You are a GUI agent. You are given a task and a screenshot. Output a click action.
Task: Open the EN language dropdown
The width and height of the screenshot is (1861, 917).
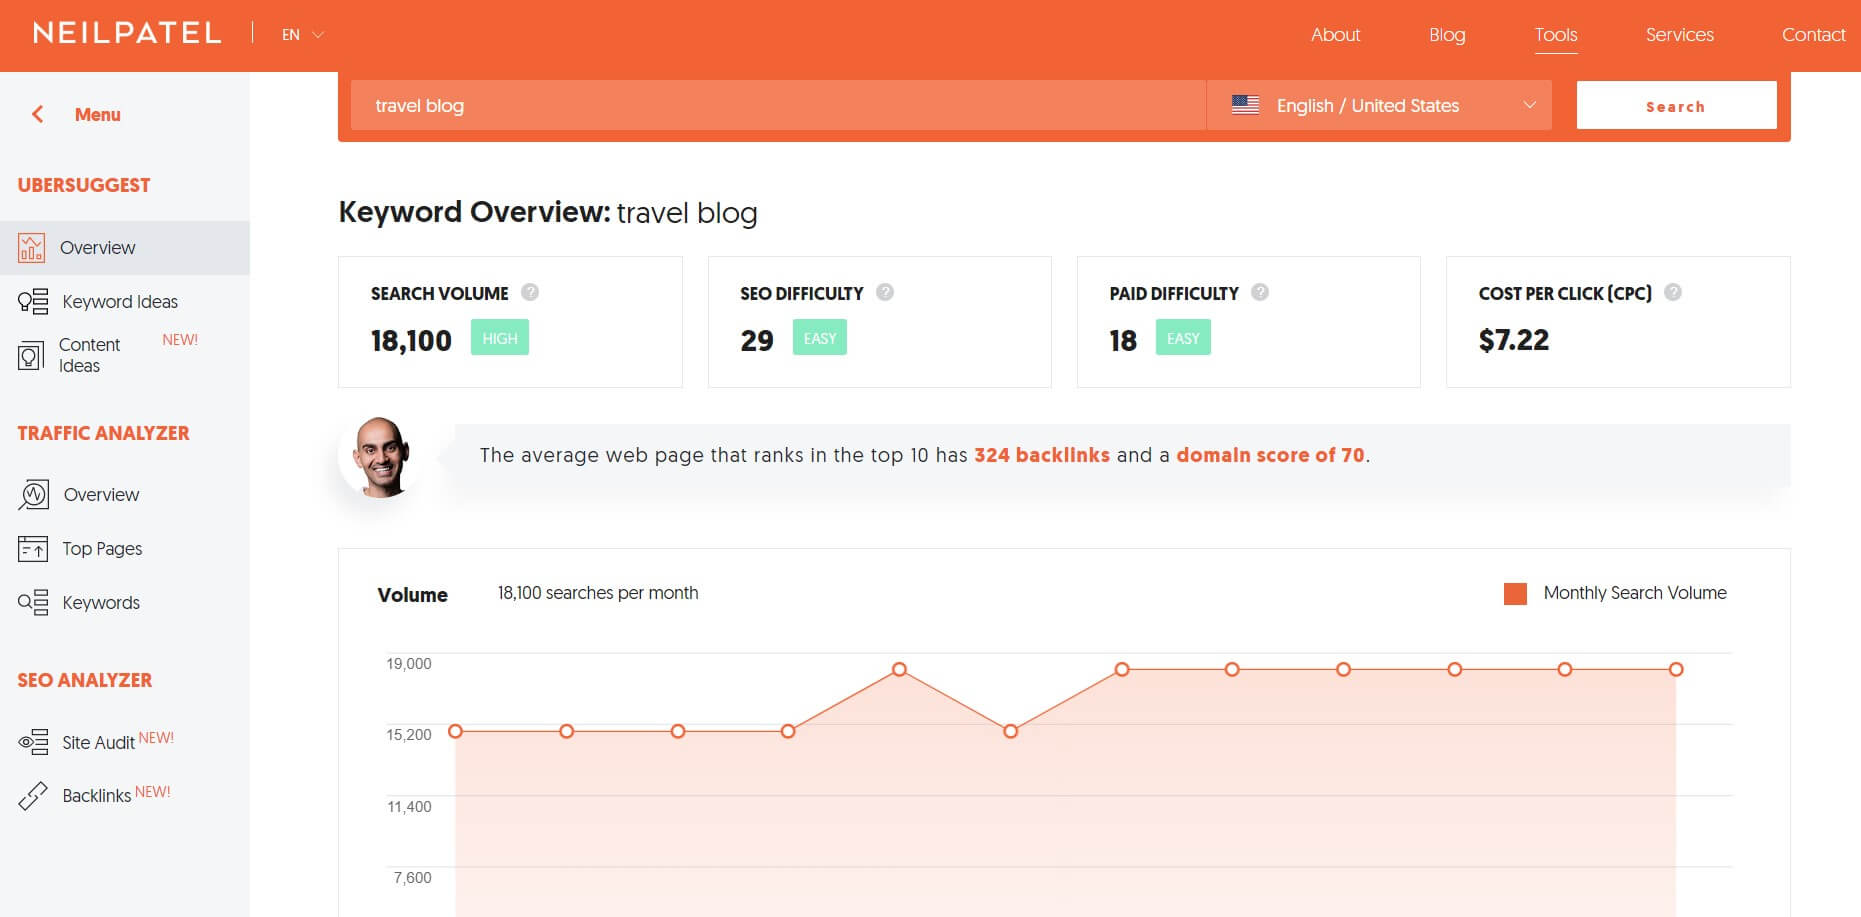[303, 35]
